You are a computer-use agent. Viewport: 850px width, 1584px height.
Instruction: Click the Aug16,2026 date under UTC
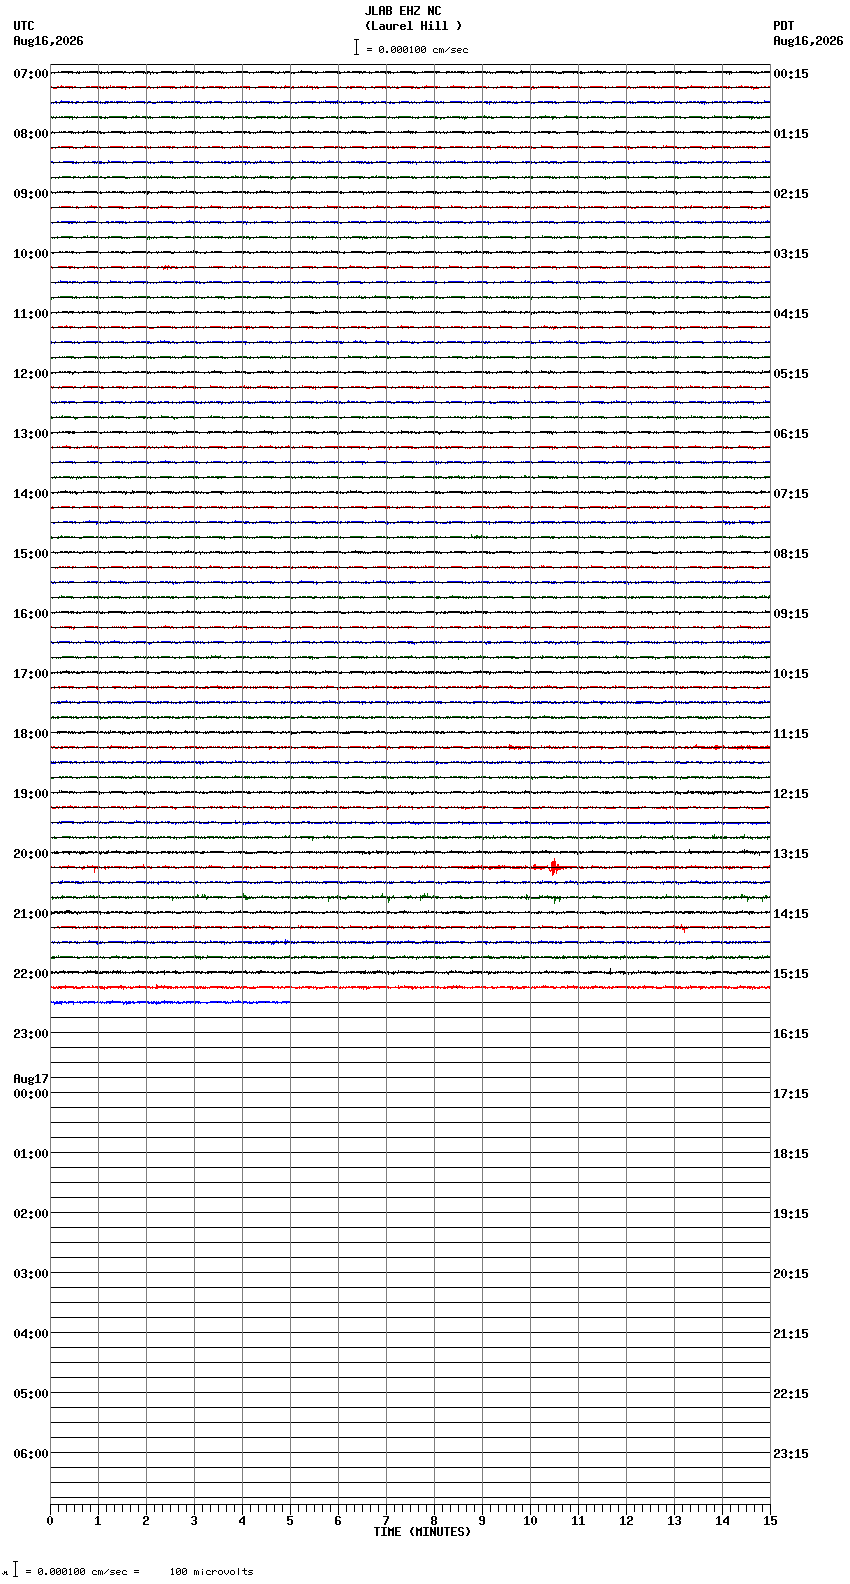tap(48, 41)
